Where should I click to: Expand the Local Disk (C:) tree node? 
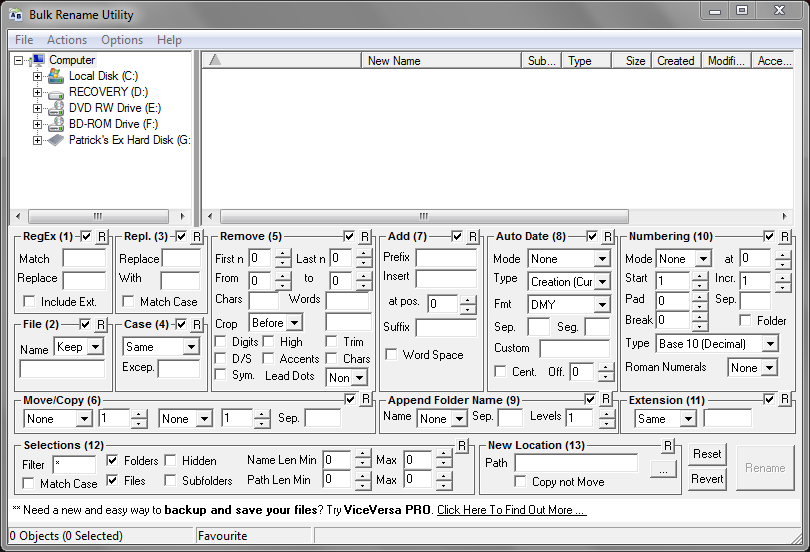click(38, 76)
